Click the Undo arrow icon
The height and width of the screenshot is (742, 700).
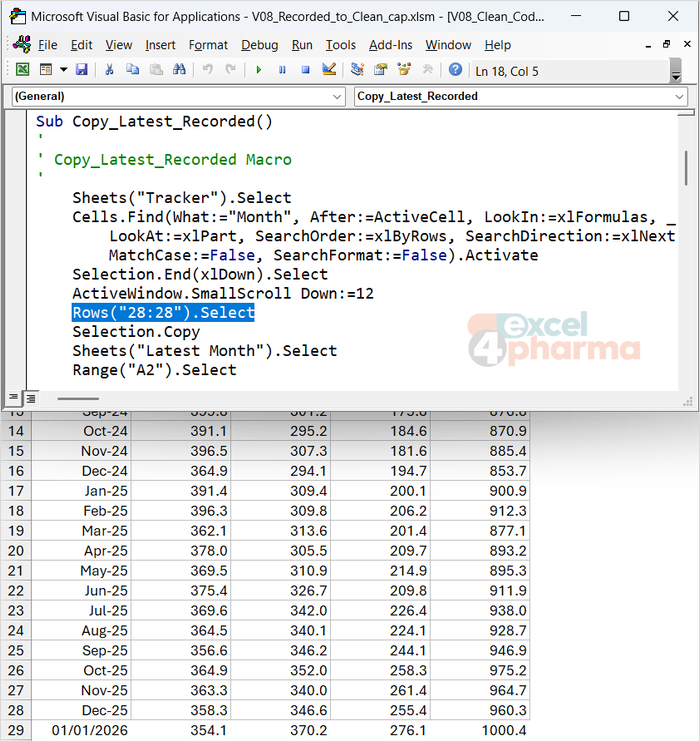pos(207,70)
